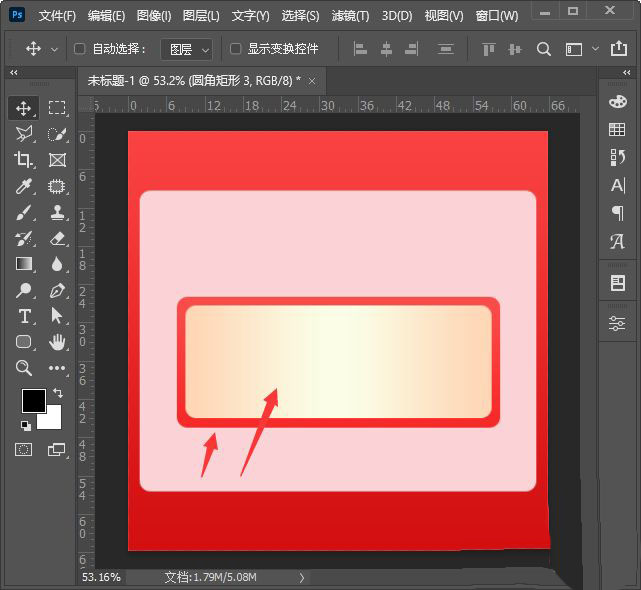Select the Clone Stamp tool

[57, 213]
